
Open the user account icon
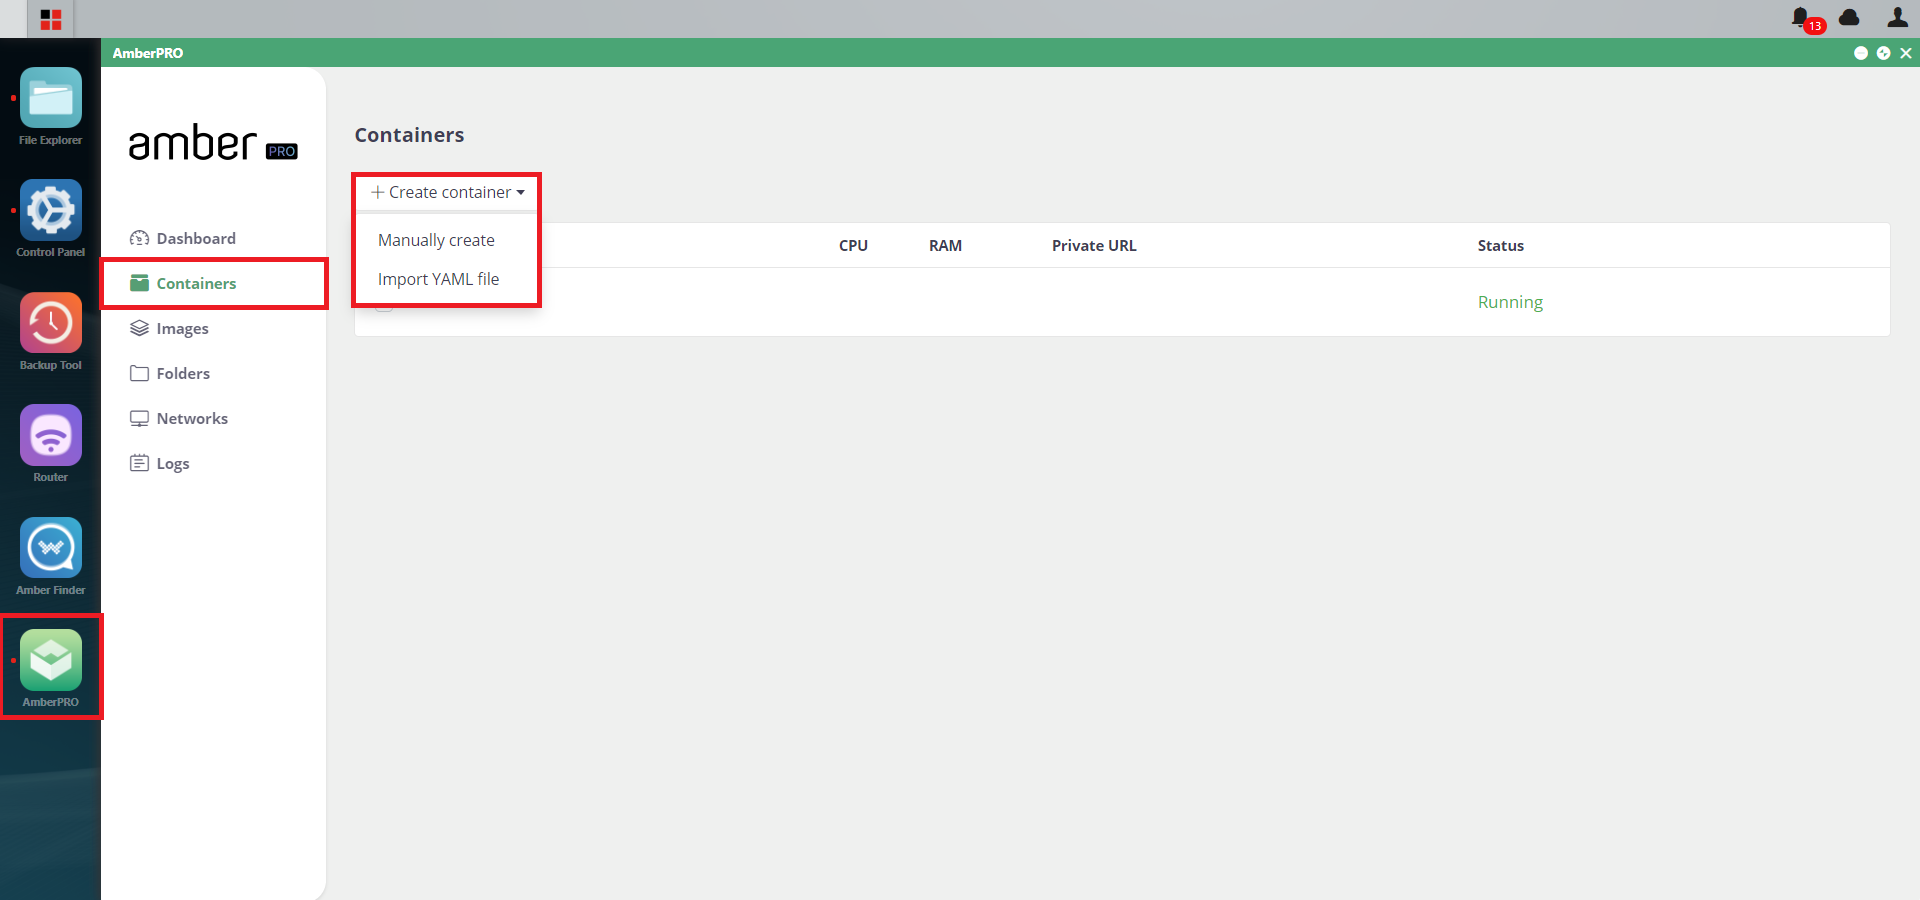[x=1897, y=17]
